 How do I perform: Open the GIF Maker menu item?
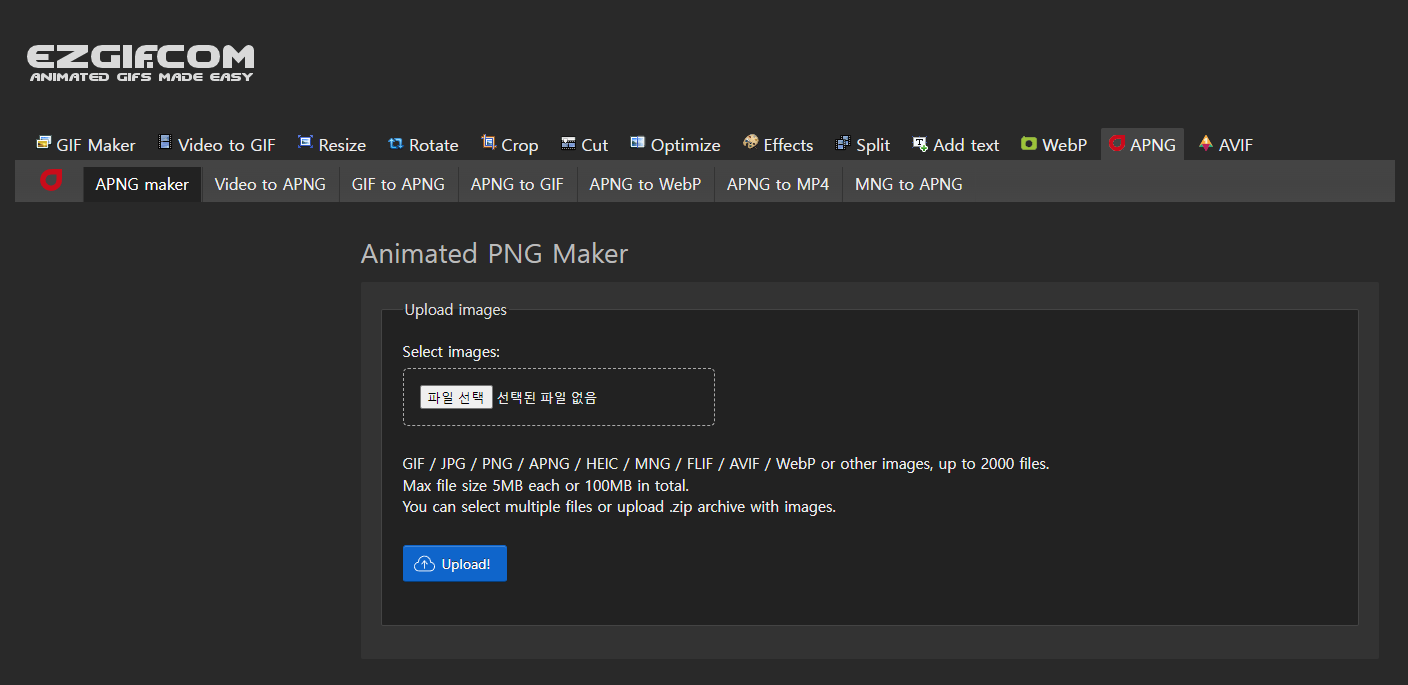click(x=85, y=145)
